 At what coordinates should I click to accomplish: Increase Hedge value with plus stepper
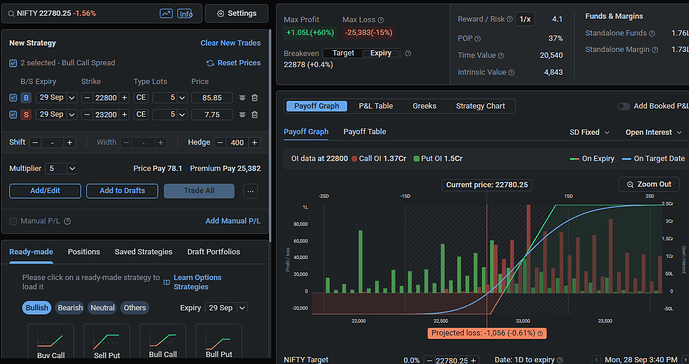point(254,142)
